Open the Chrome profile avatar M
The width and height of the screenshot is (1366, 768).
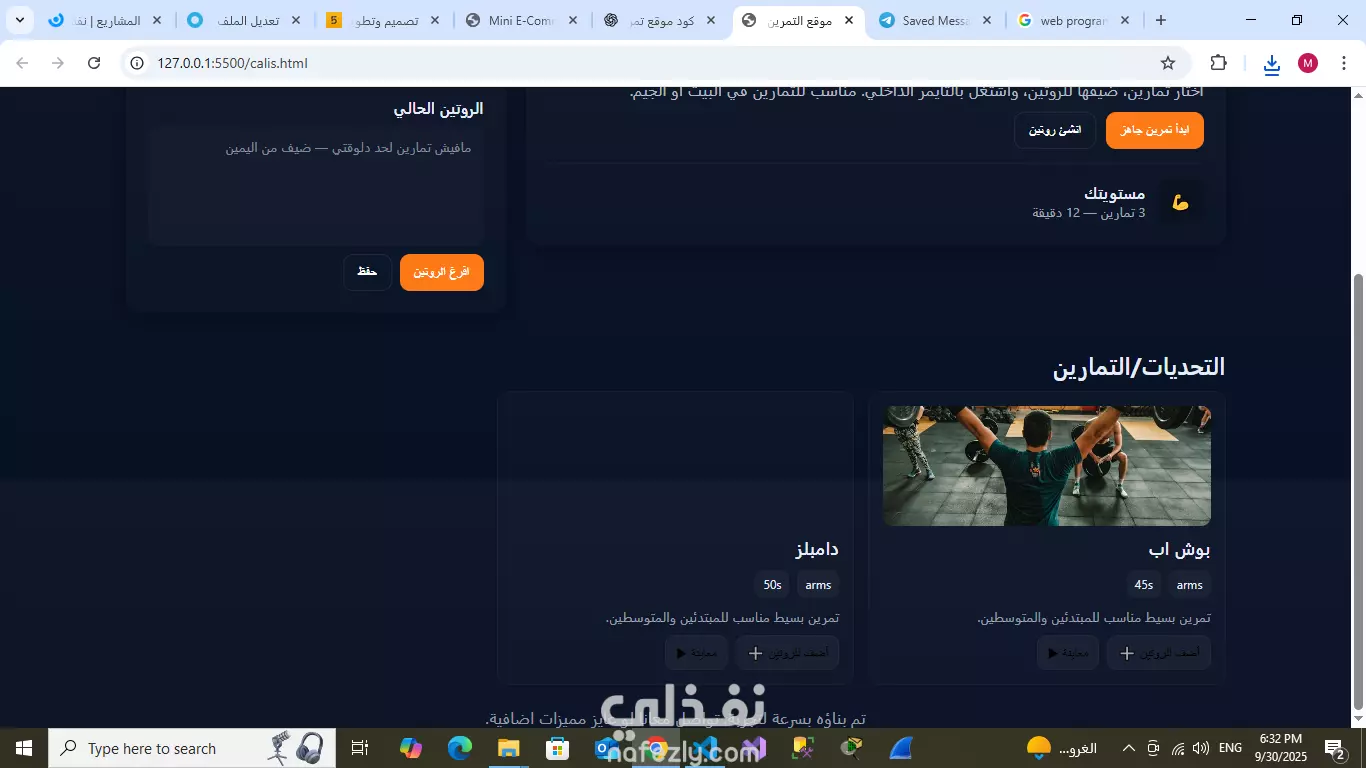point(1308,63)
